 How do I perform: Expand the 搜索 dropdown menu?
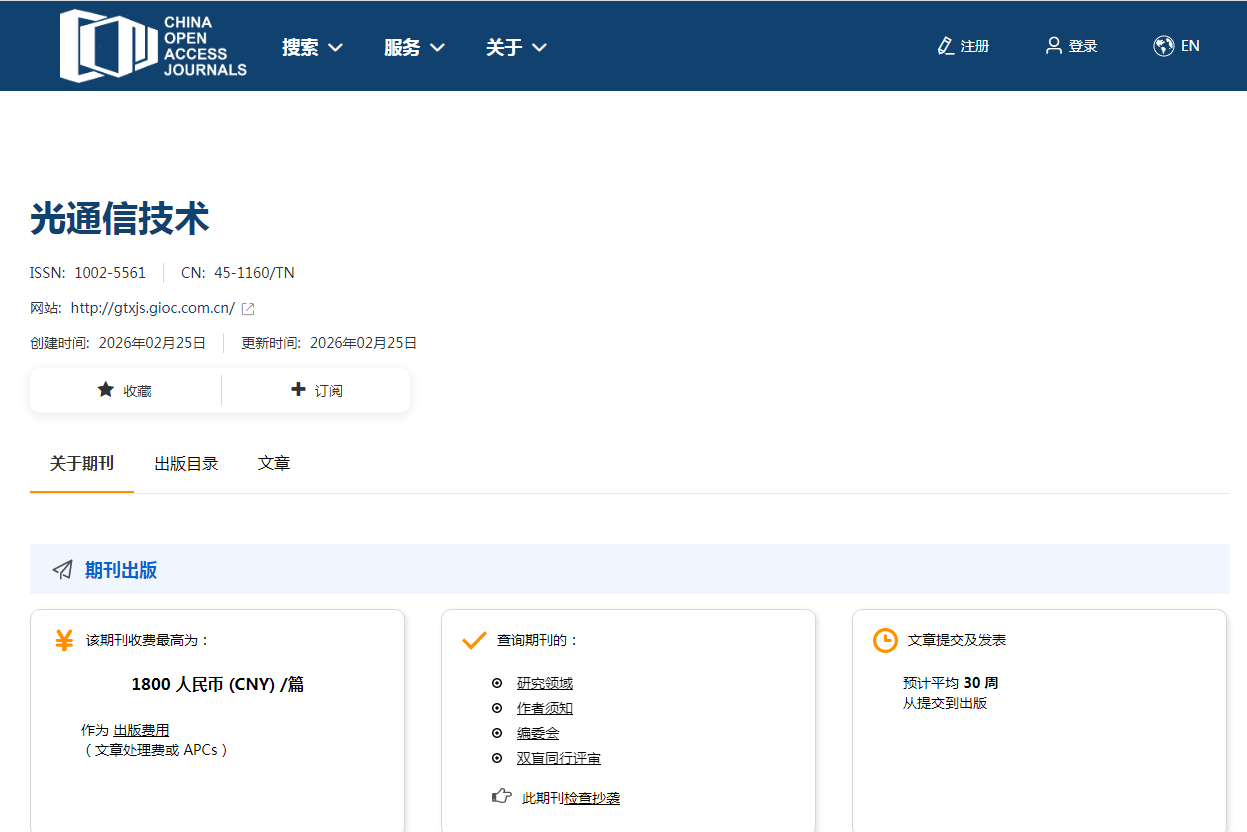click(x=312, y=47)
